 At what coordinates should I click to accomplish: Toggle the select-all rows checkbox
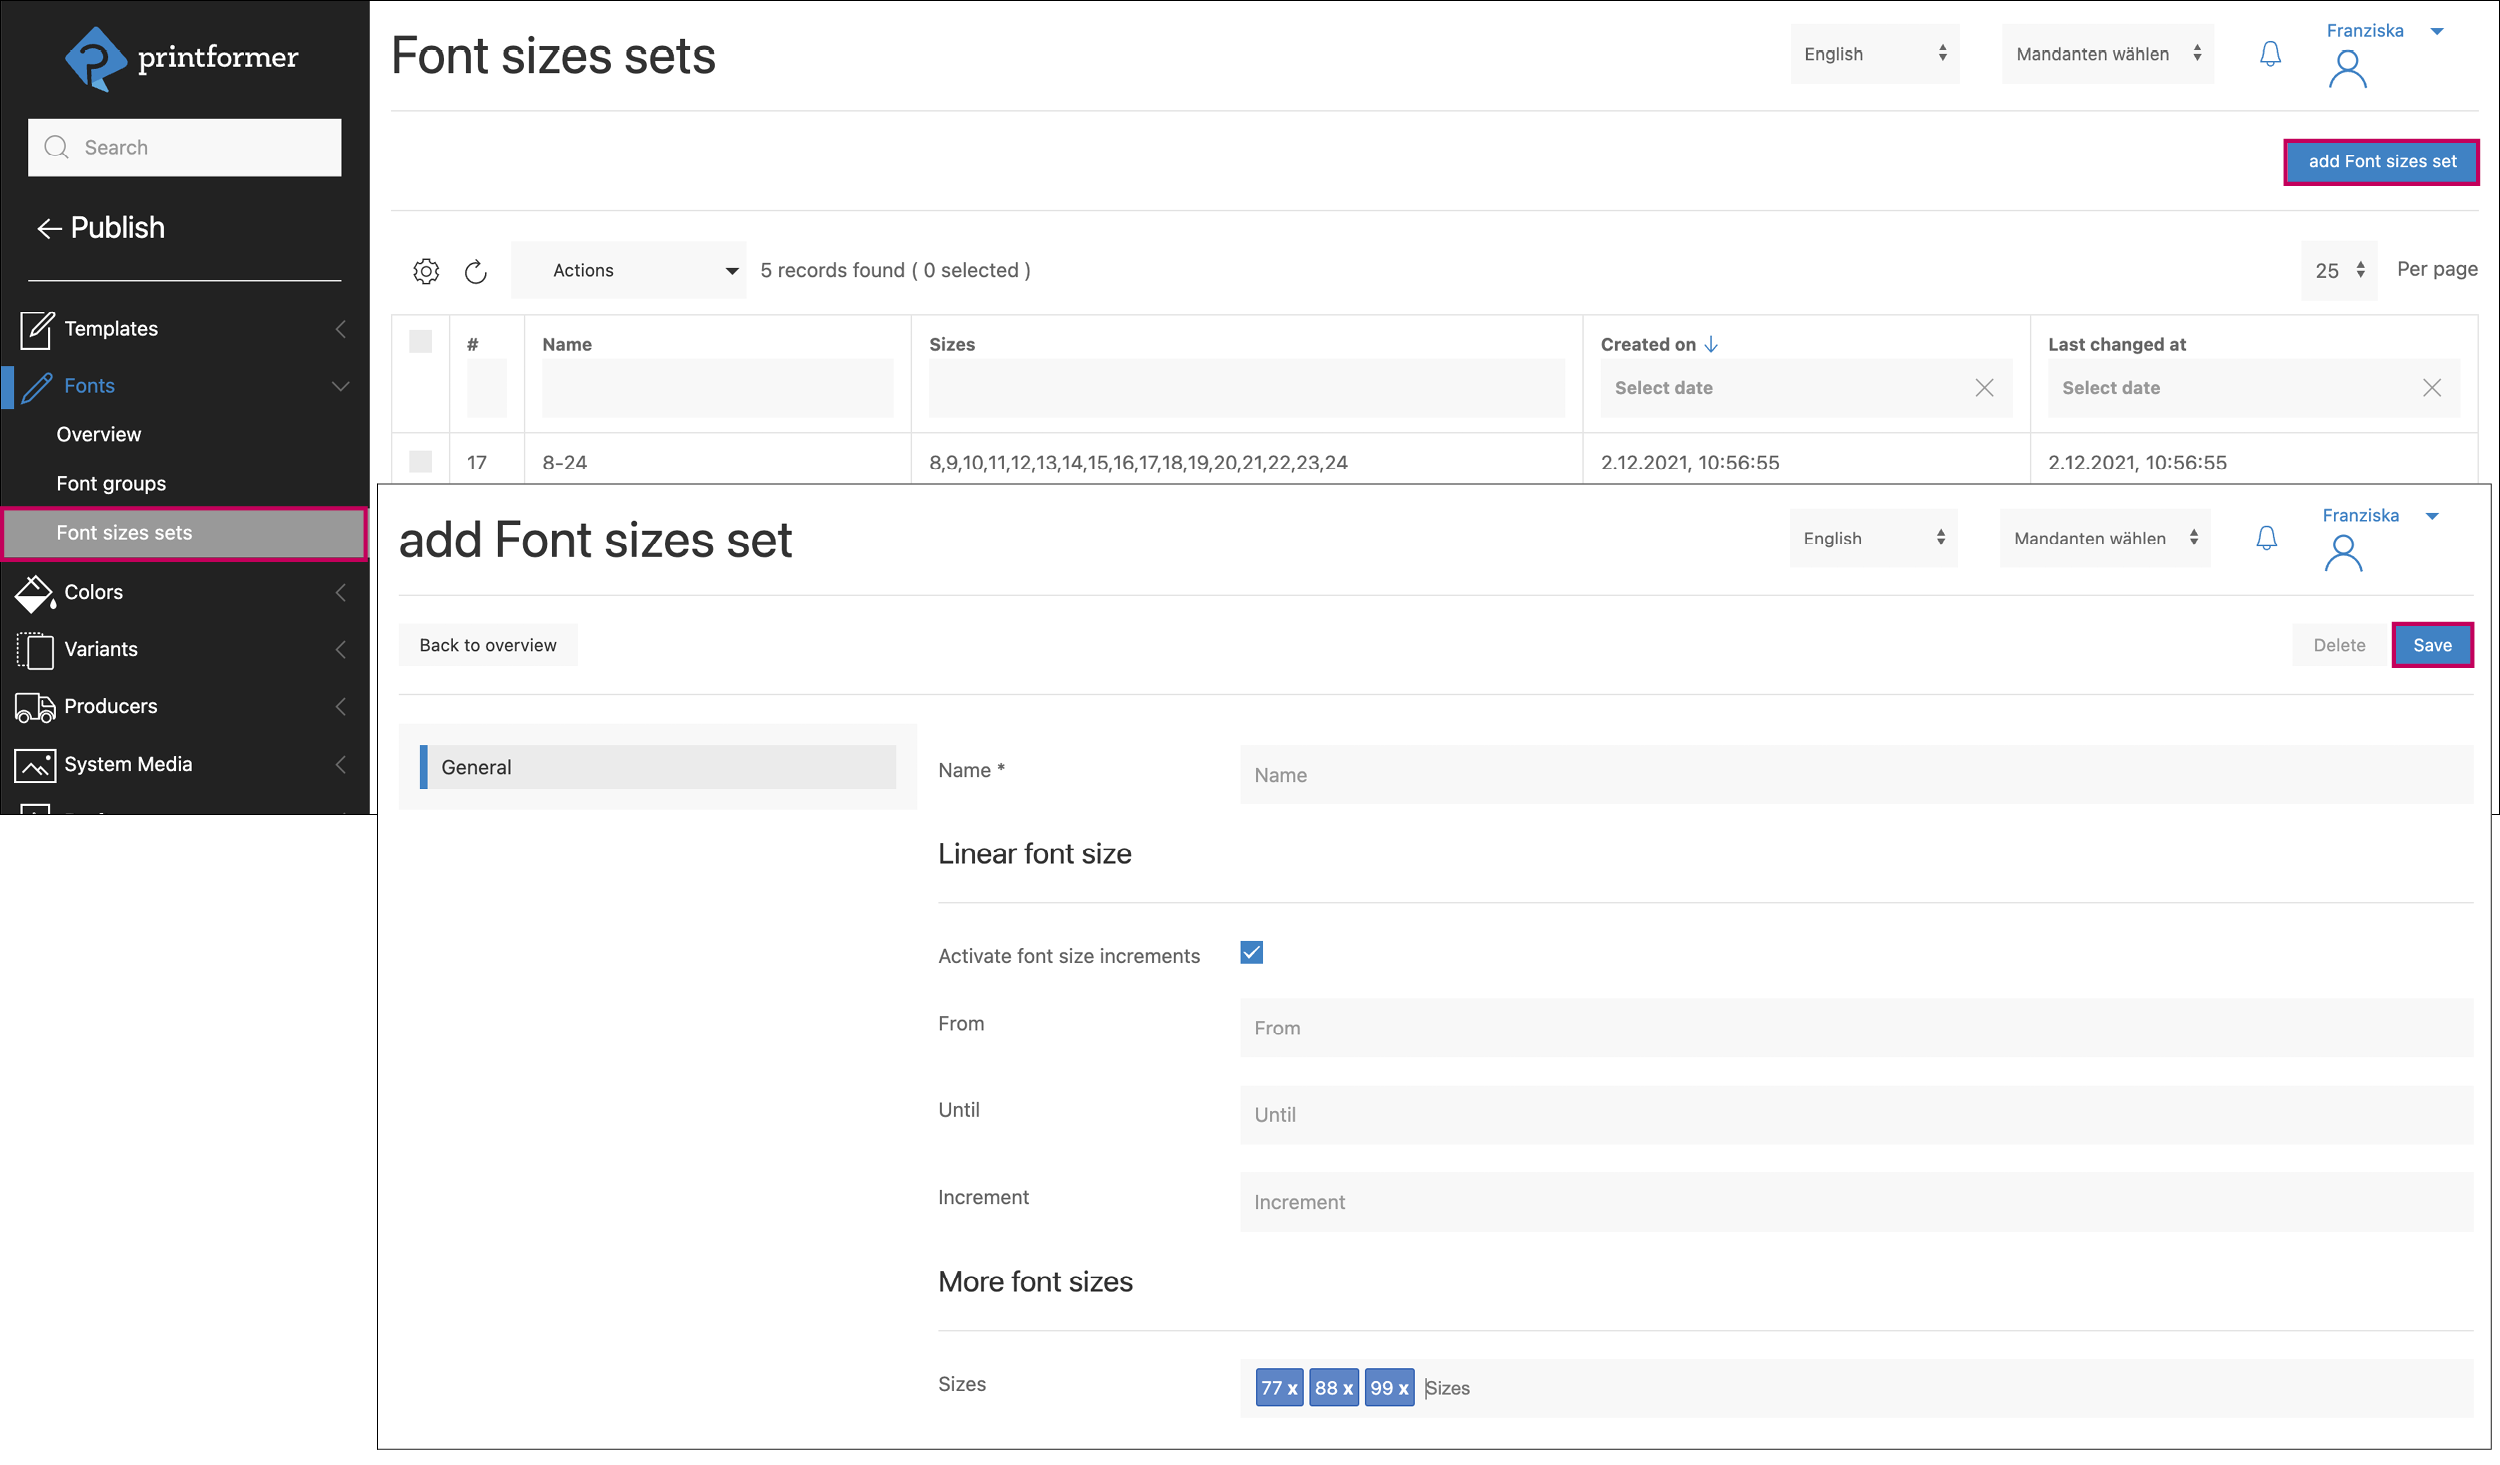click(x=421, y=342)
